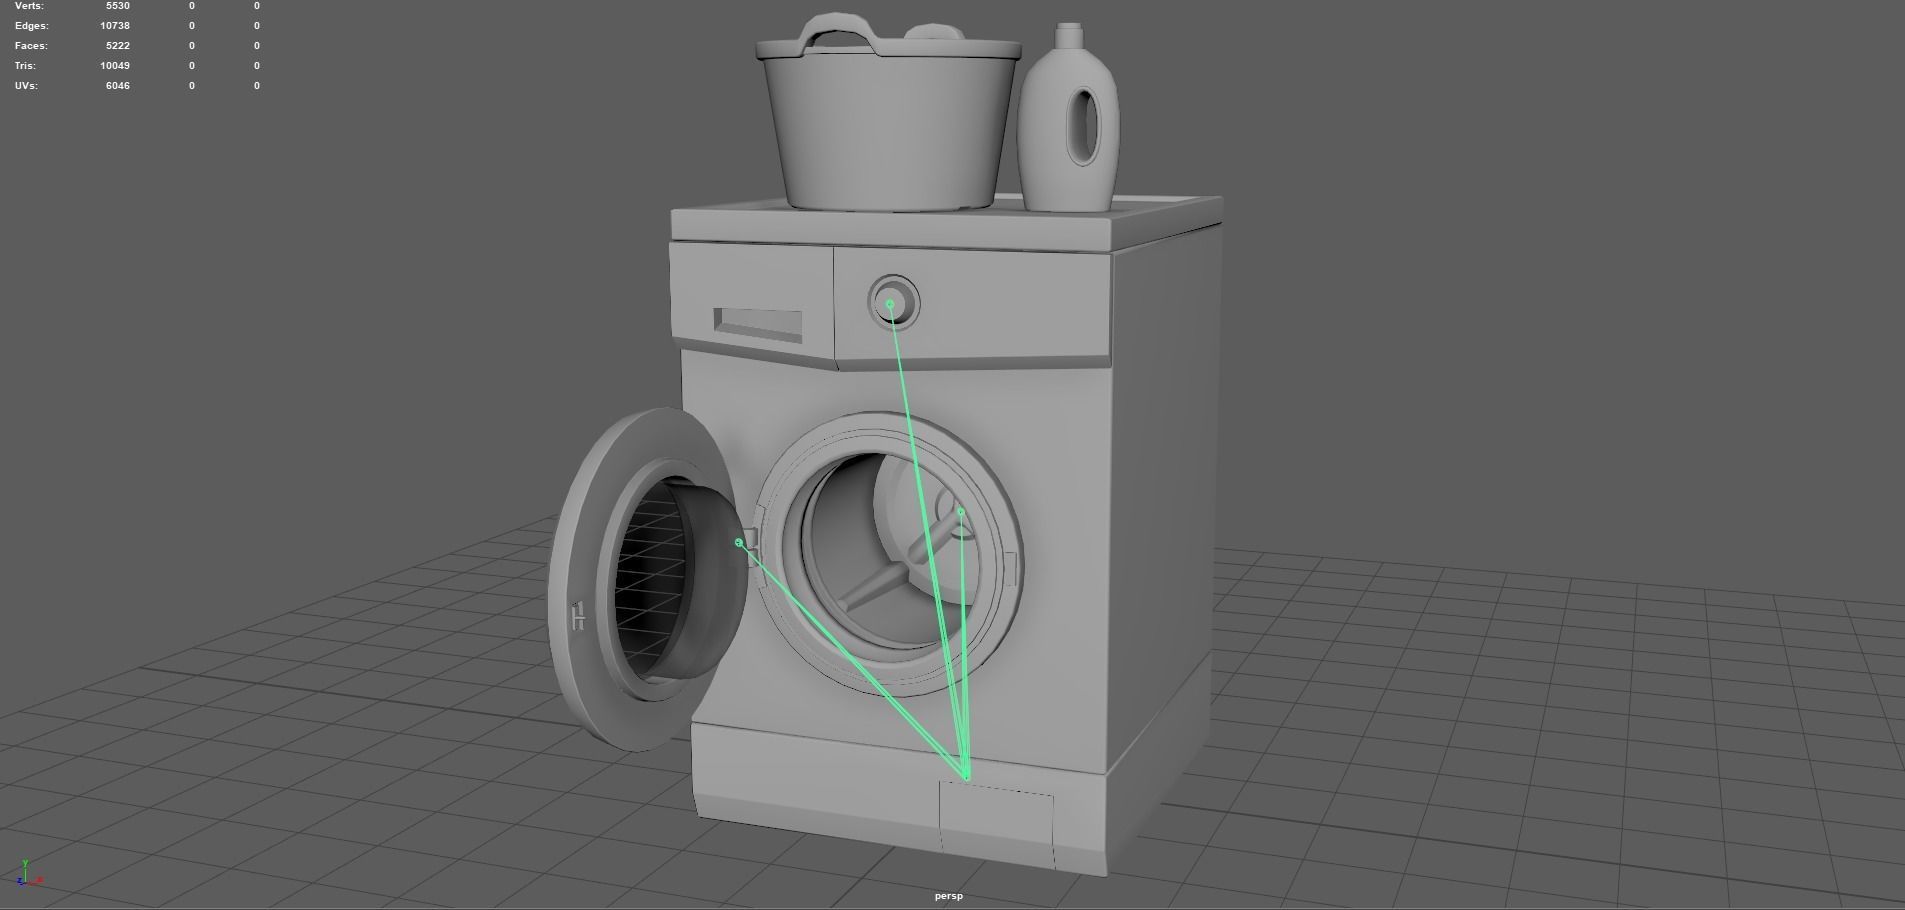Click the UVs label in the HUD

26,85
